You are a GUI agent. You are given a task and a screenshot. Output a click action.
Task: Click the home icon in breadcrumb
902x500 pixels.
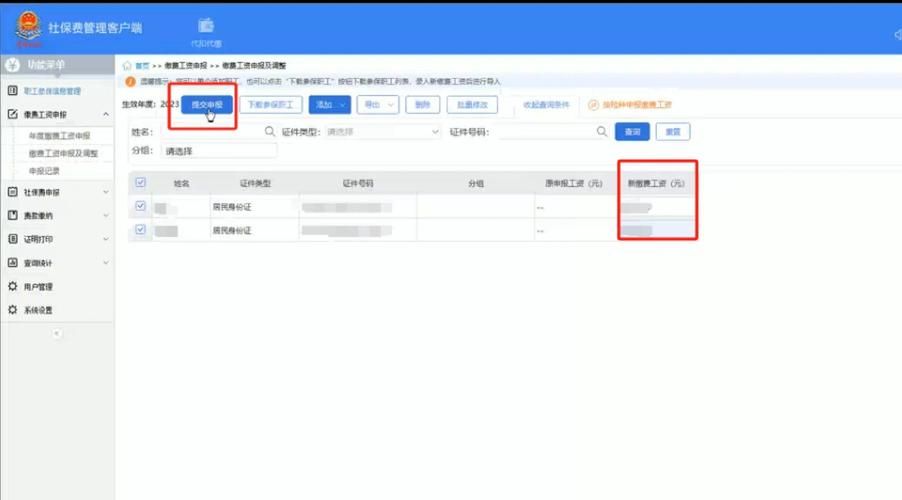click(127, 66)
